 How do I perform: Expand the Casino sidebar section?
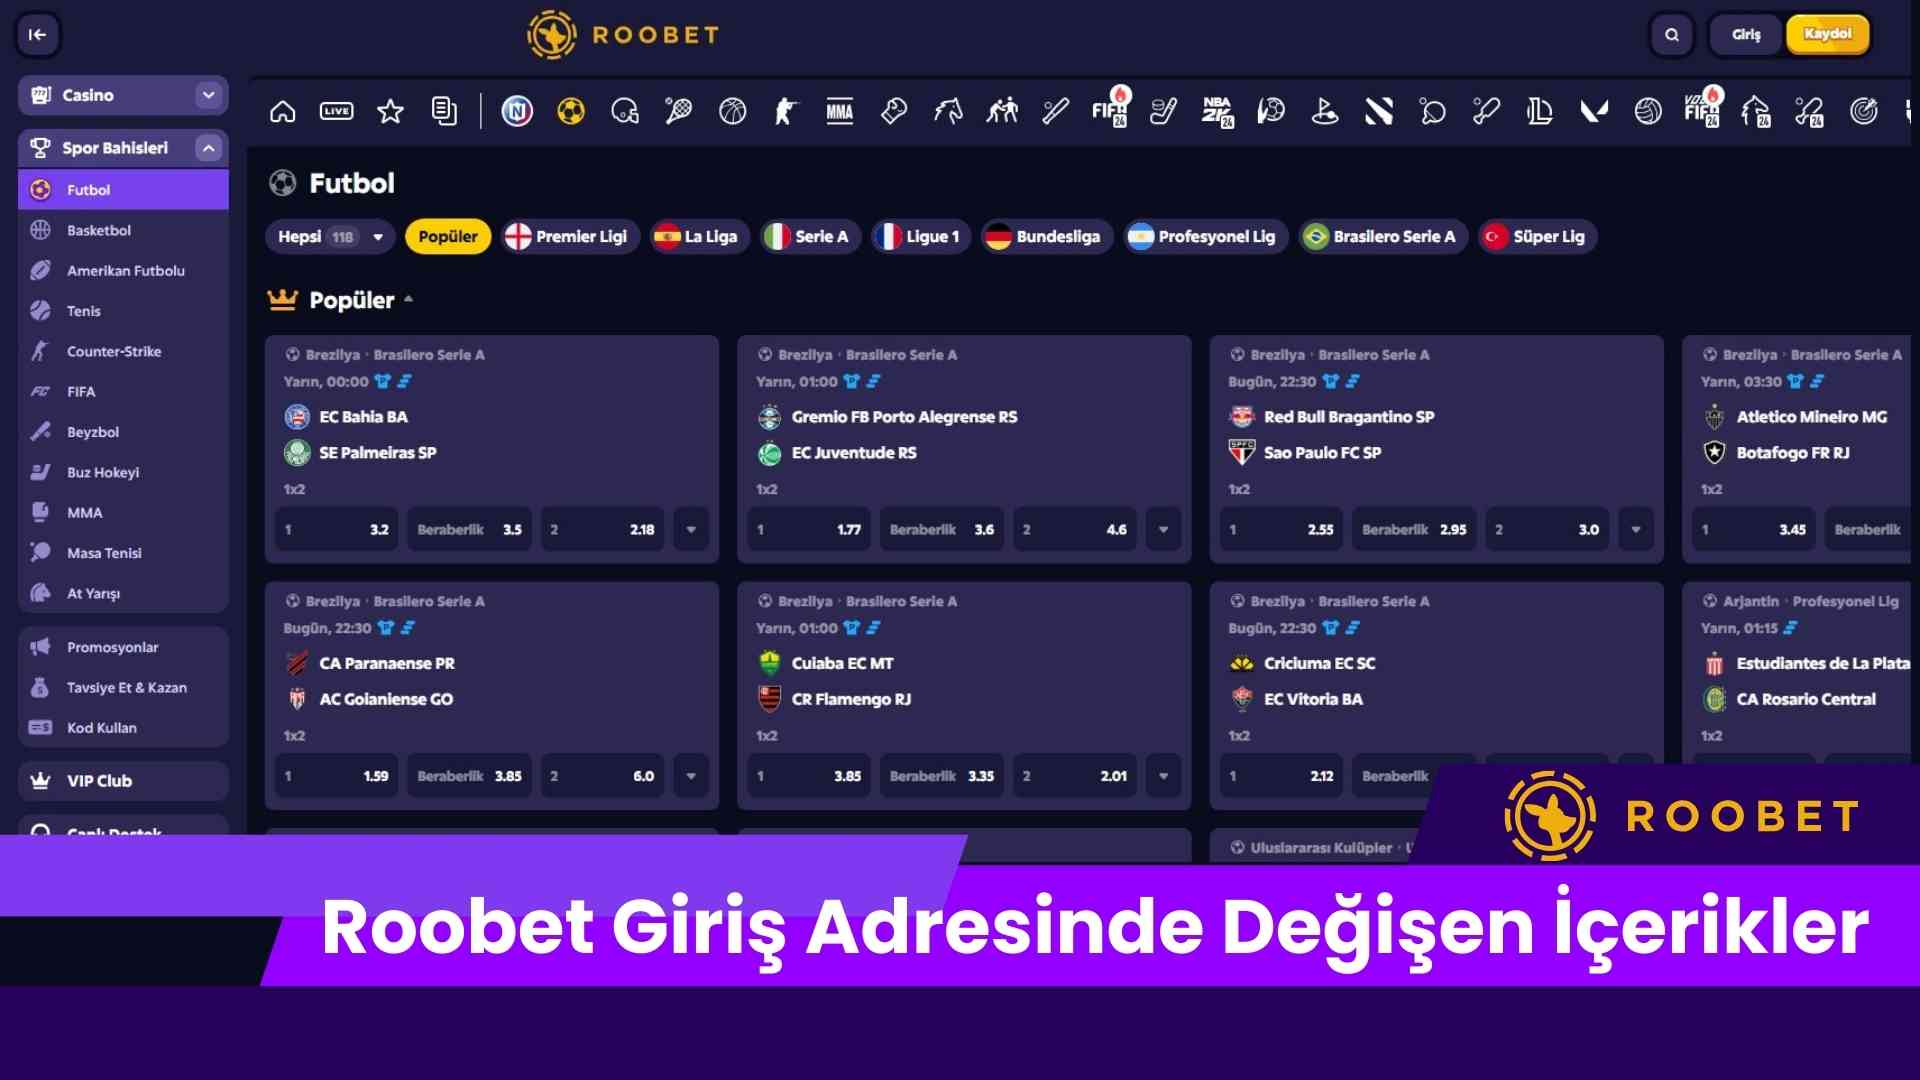[x=208, y=95]
